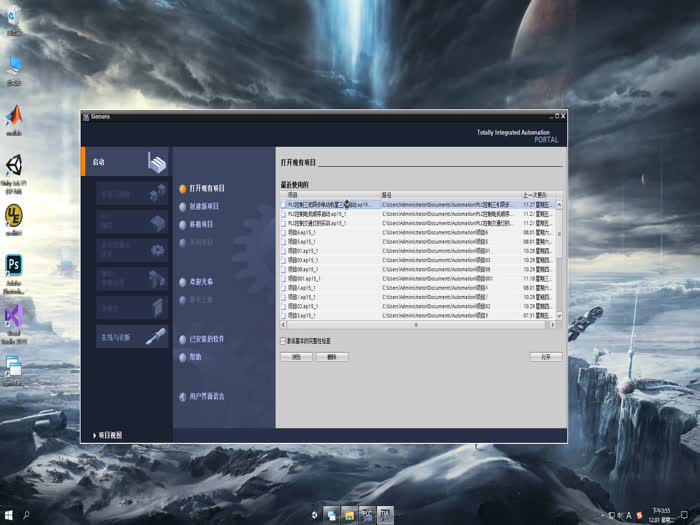Open the Online & Diagnostics (在线与诊断) portal
Viewport: 700px width, 525px height.
pos(155,337)
